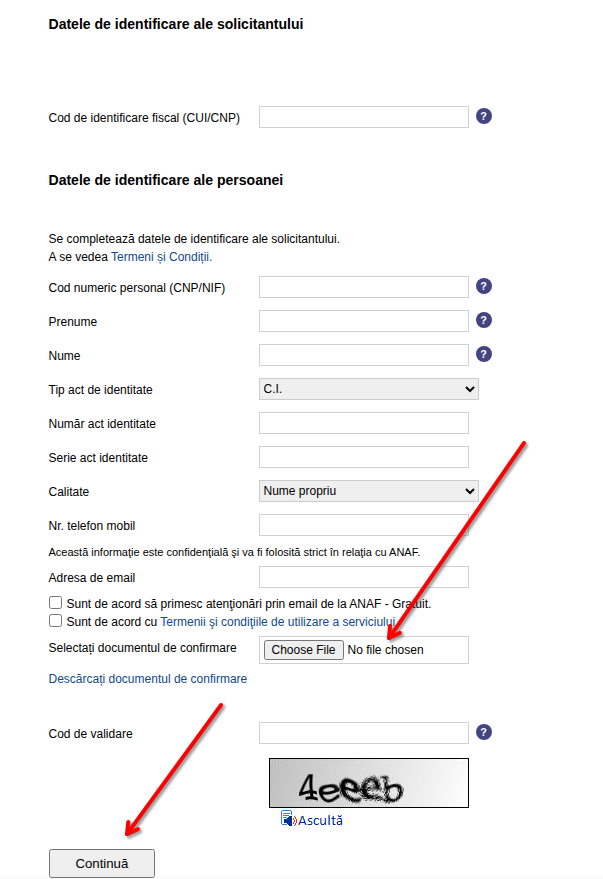Image resolution: width=603 pixels, height=879 pixels.
Task: Expand the Calitate dropdown
Action: click(368, 491)
